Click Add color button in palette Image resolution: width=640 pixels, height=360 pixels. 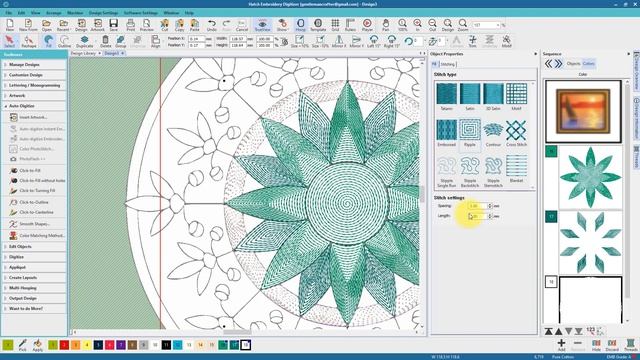pyautogui.click(x=562, y=344)
